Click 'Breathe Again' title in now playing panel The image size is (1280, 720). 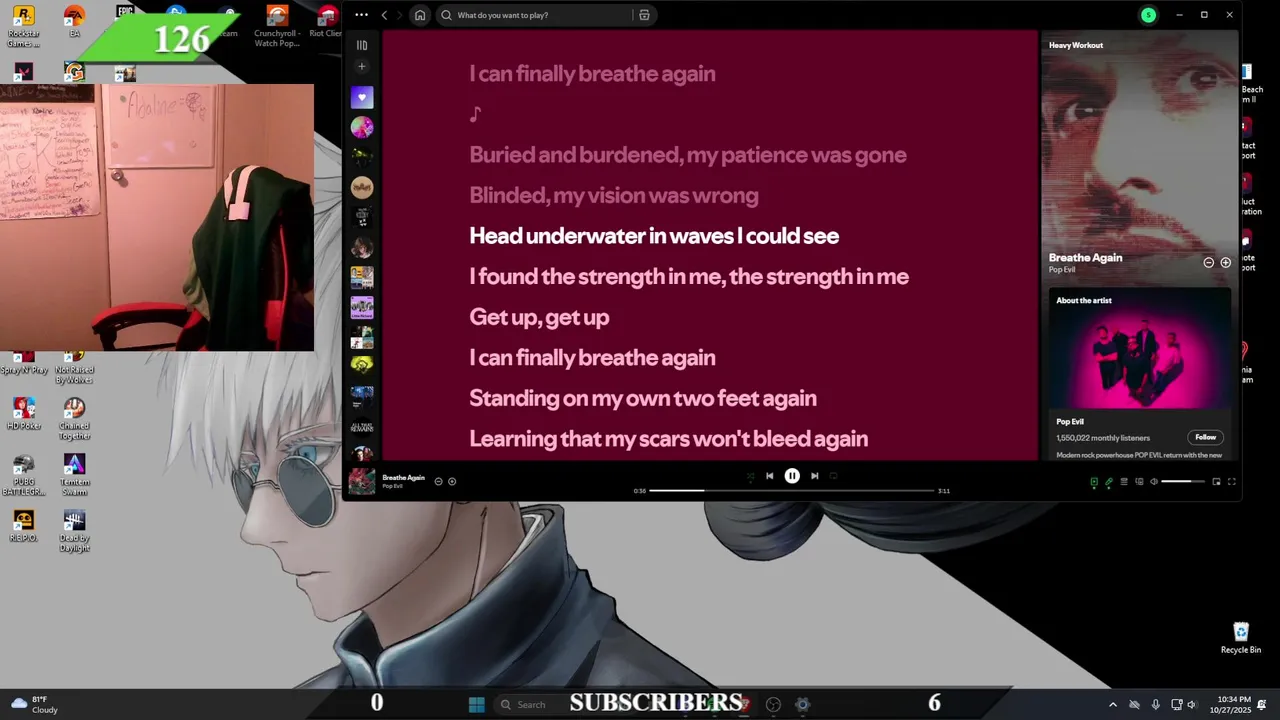coord(1085,258)
